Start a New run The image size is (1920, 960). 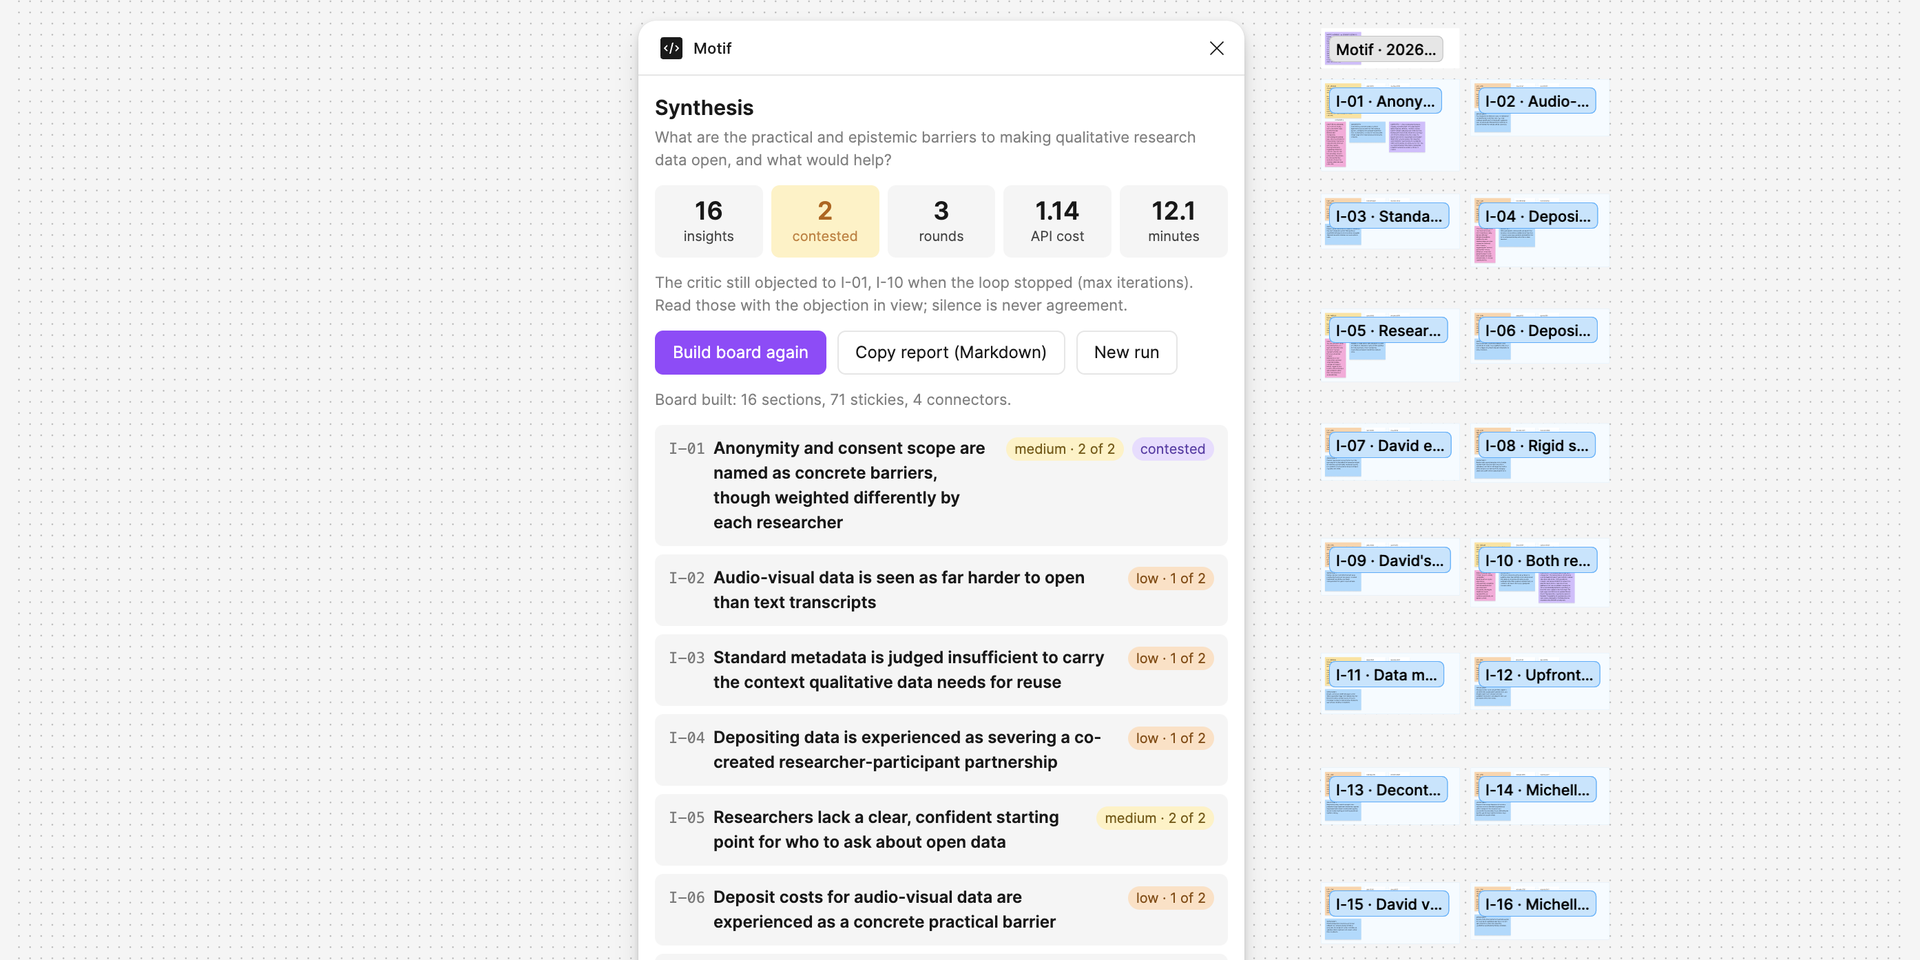(x=1126, y=352)
